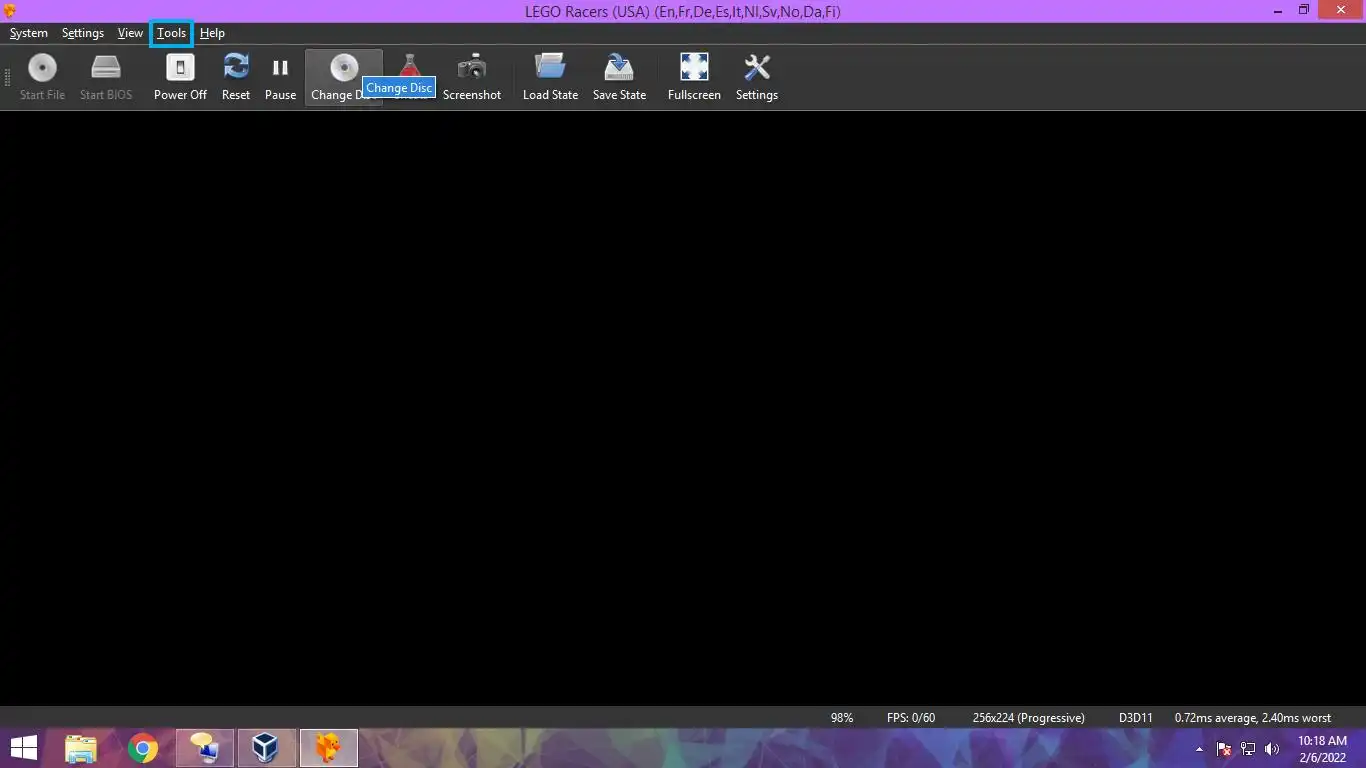Click the DuckStation icon in title bar
The image size is (1366, 768).
tap(10, 11)
